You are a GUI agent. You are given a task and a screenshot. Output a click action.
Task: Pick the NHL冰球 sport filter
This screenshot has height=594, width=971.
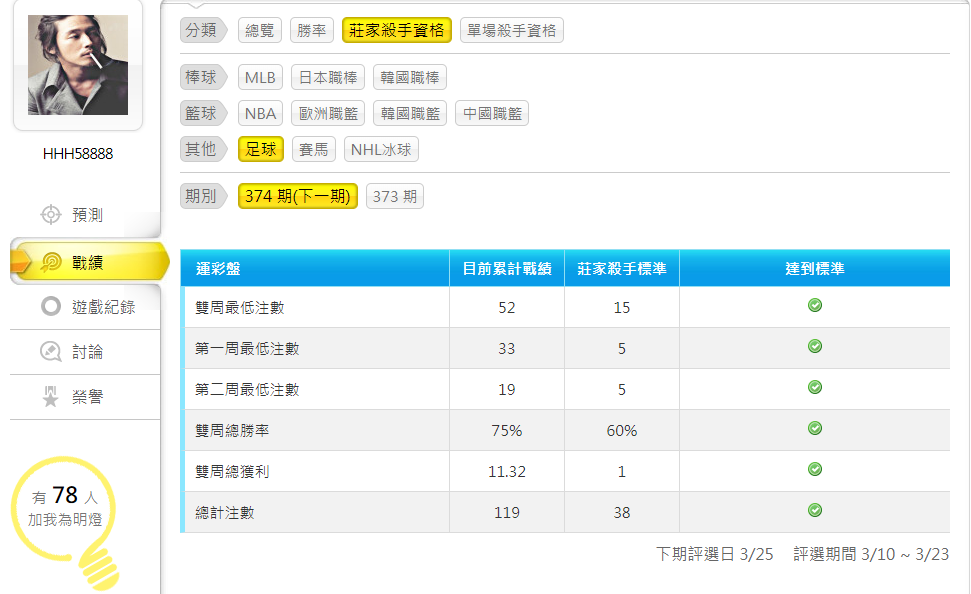coord(381,150)
